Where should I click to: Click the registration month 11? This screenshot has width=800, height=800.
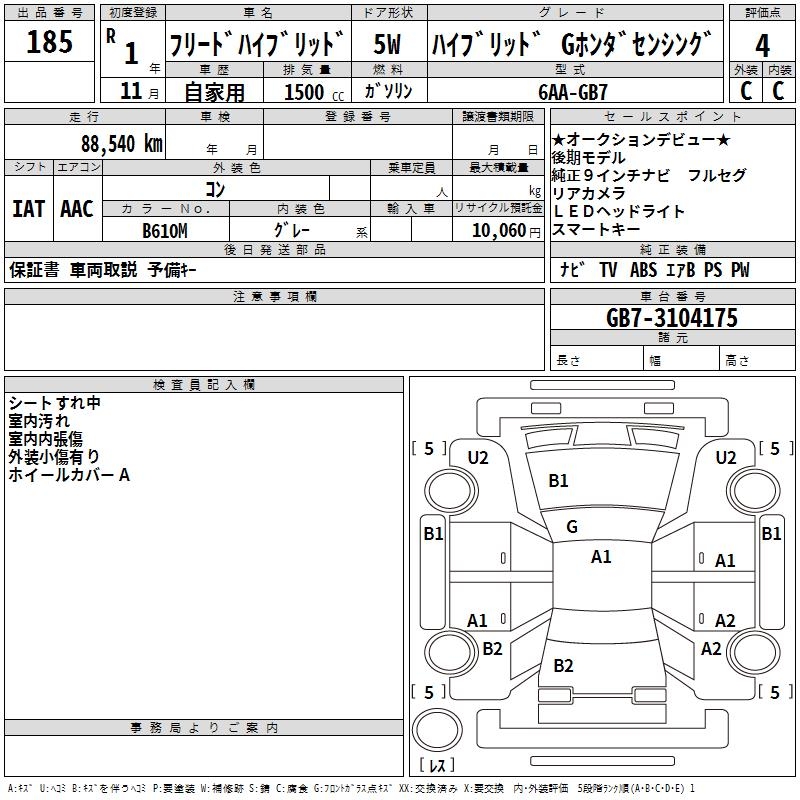click(x=131, y=91)
